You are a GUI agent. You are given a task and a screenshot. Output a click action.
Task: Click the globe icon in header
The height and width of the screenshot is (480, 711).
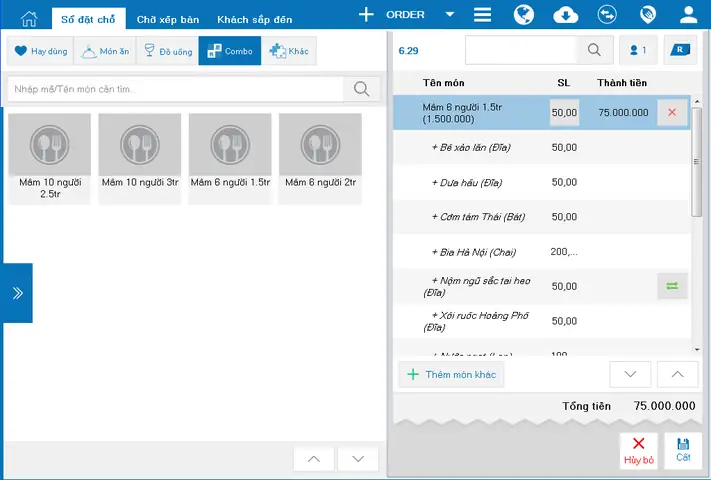[524, 15]
